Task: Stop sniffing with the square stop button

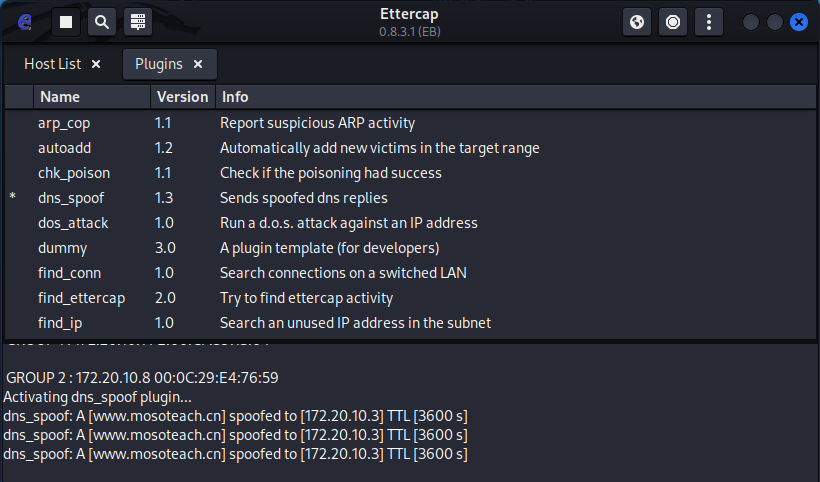Action: [x=65, y=21]
